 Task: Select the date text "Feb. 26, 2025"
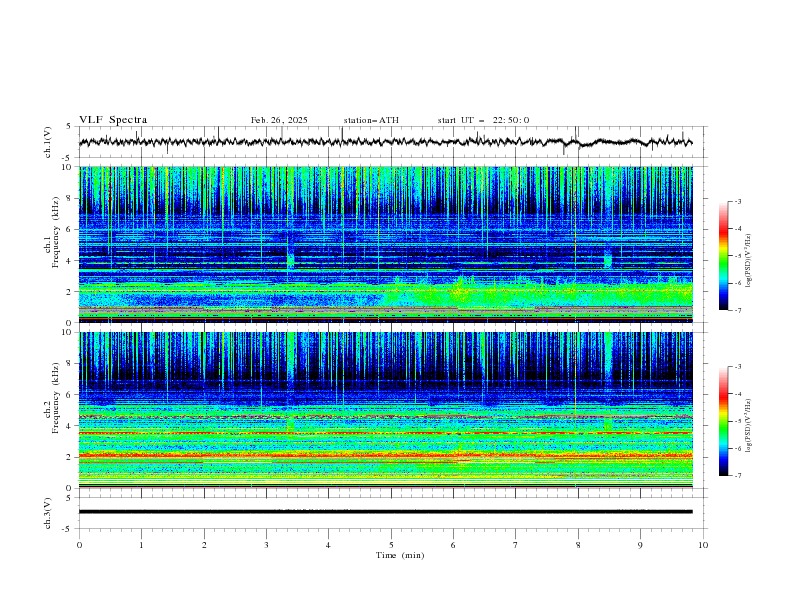coord(279,120)
